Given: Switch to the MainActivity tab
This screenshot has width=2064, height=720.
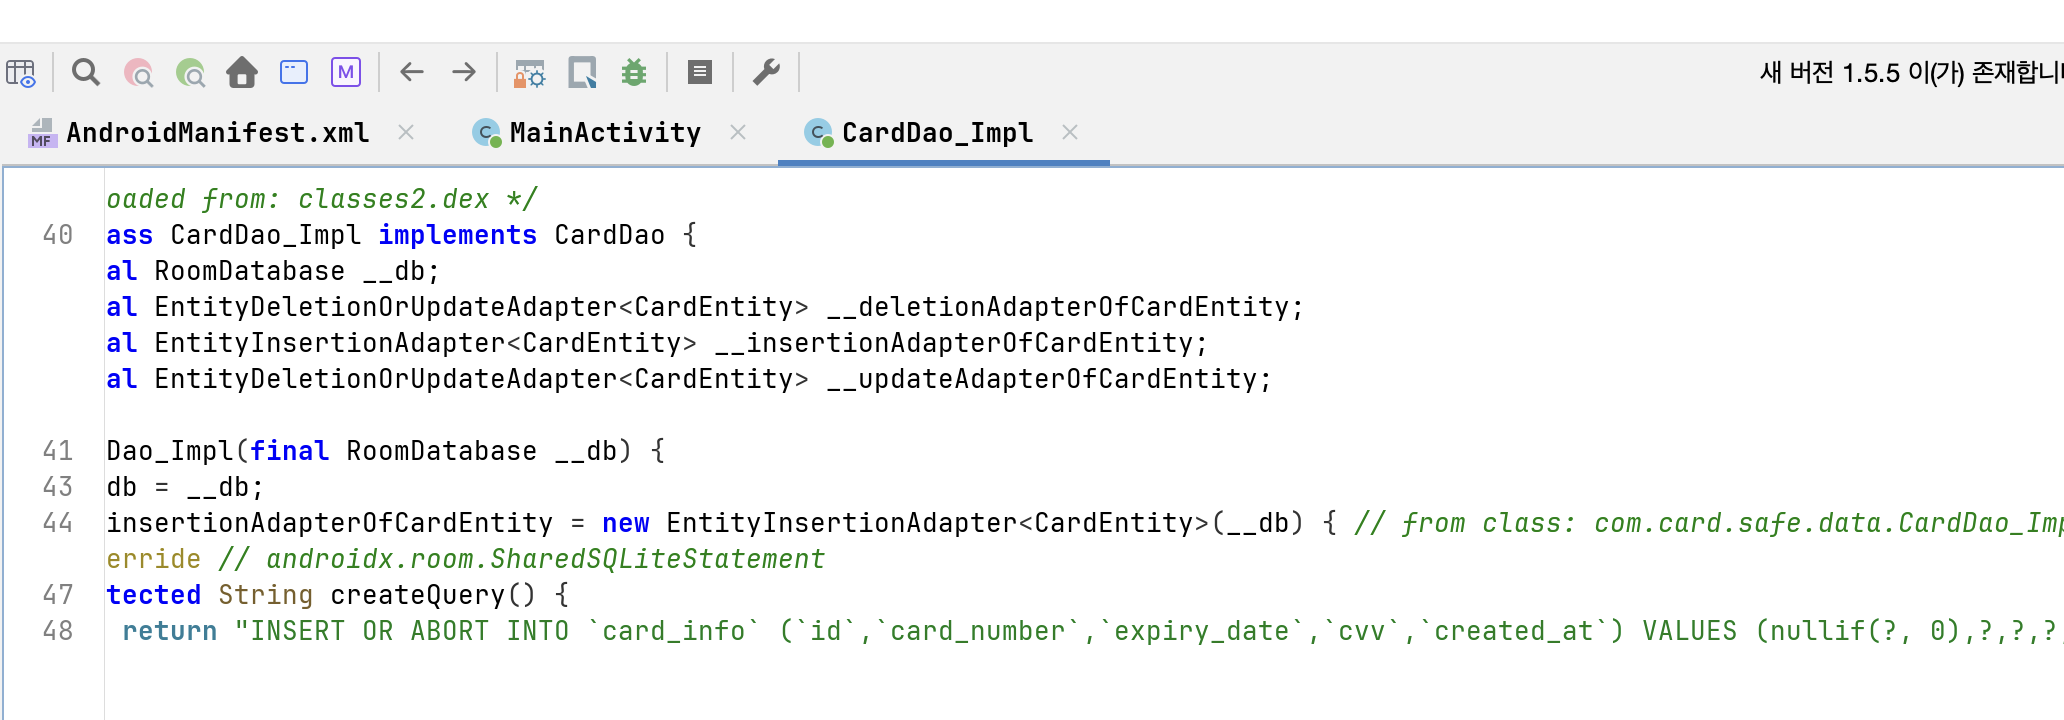Looking at the screenshot, I should click(604, 133).
